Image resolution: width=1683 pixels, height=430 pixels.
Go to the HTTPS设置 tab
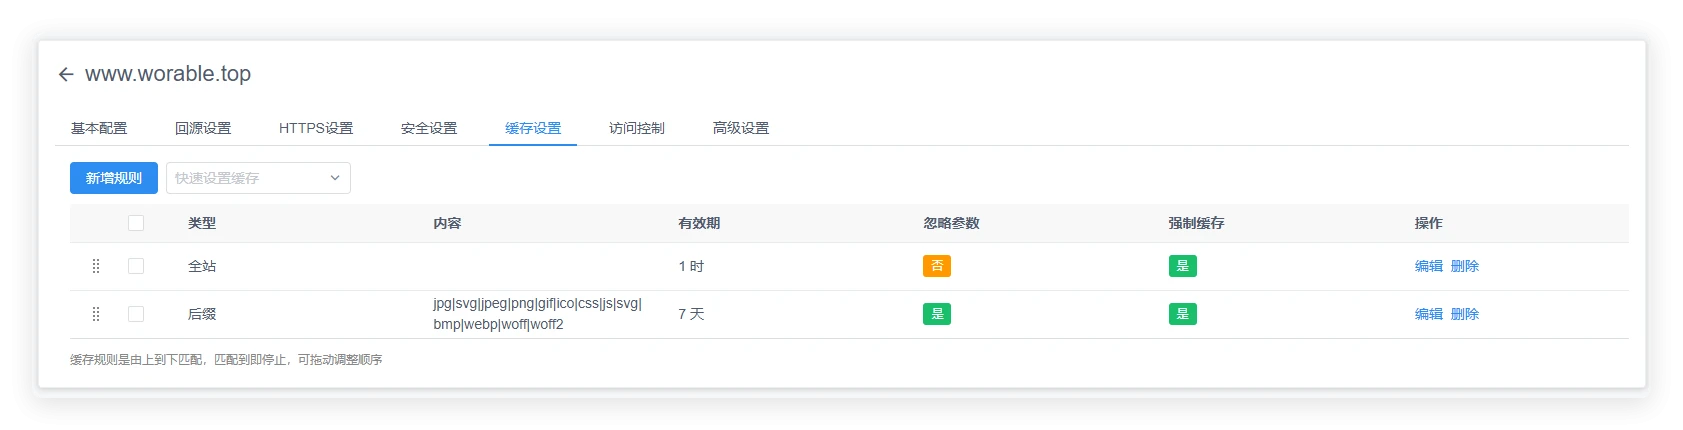click(316, 128)
